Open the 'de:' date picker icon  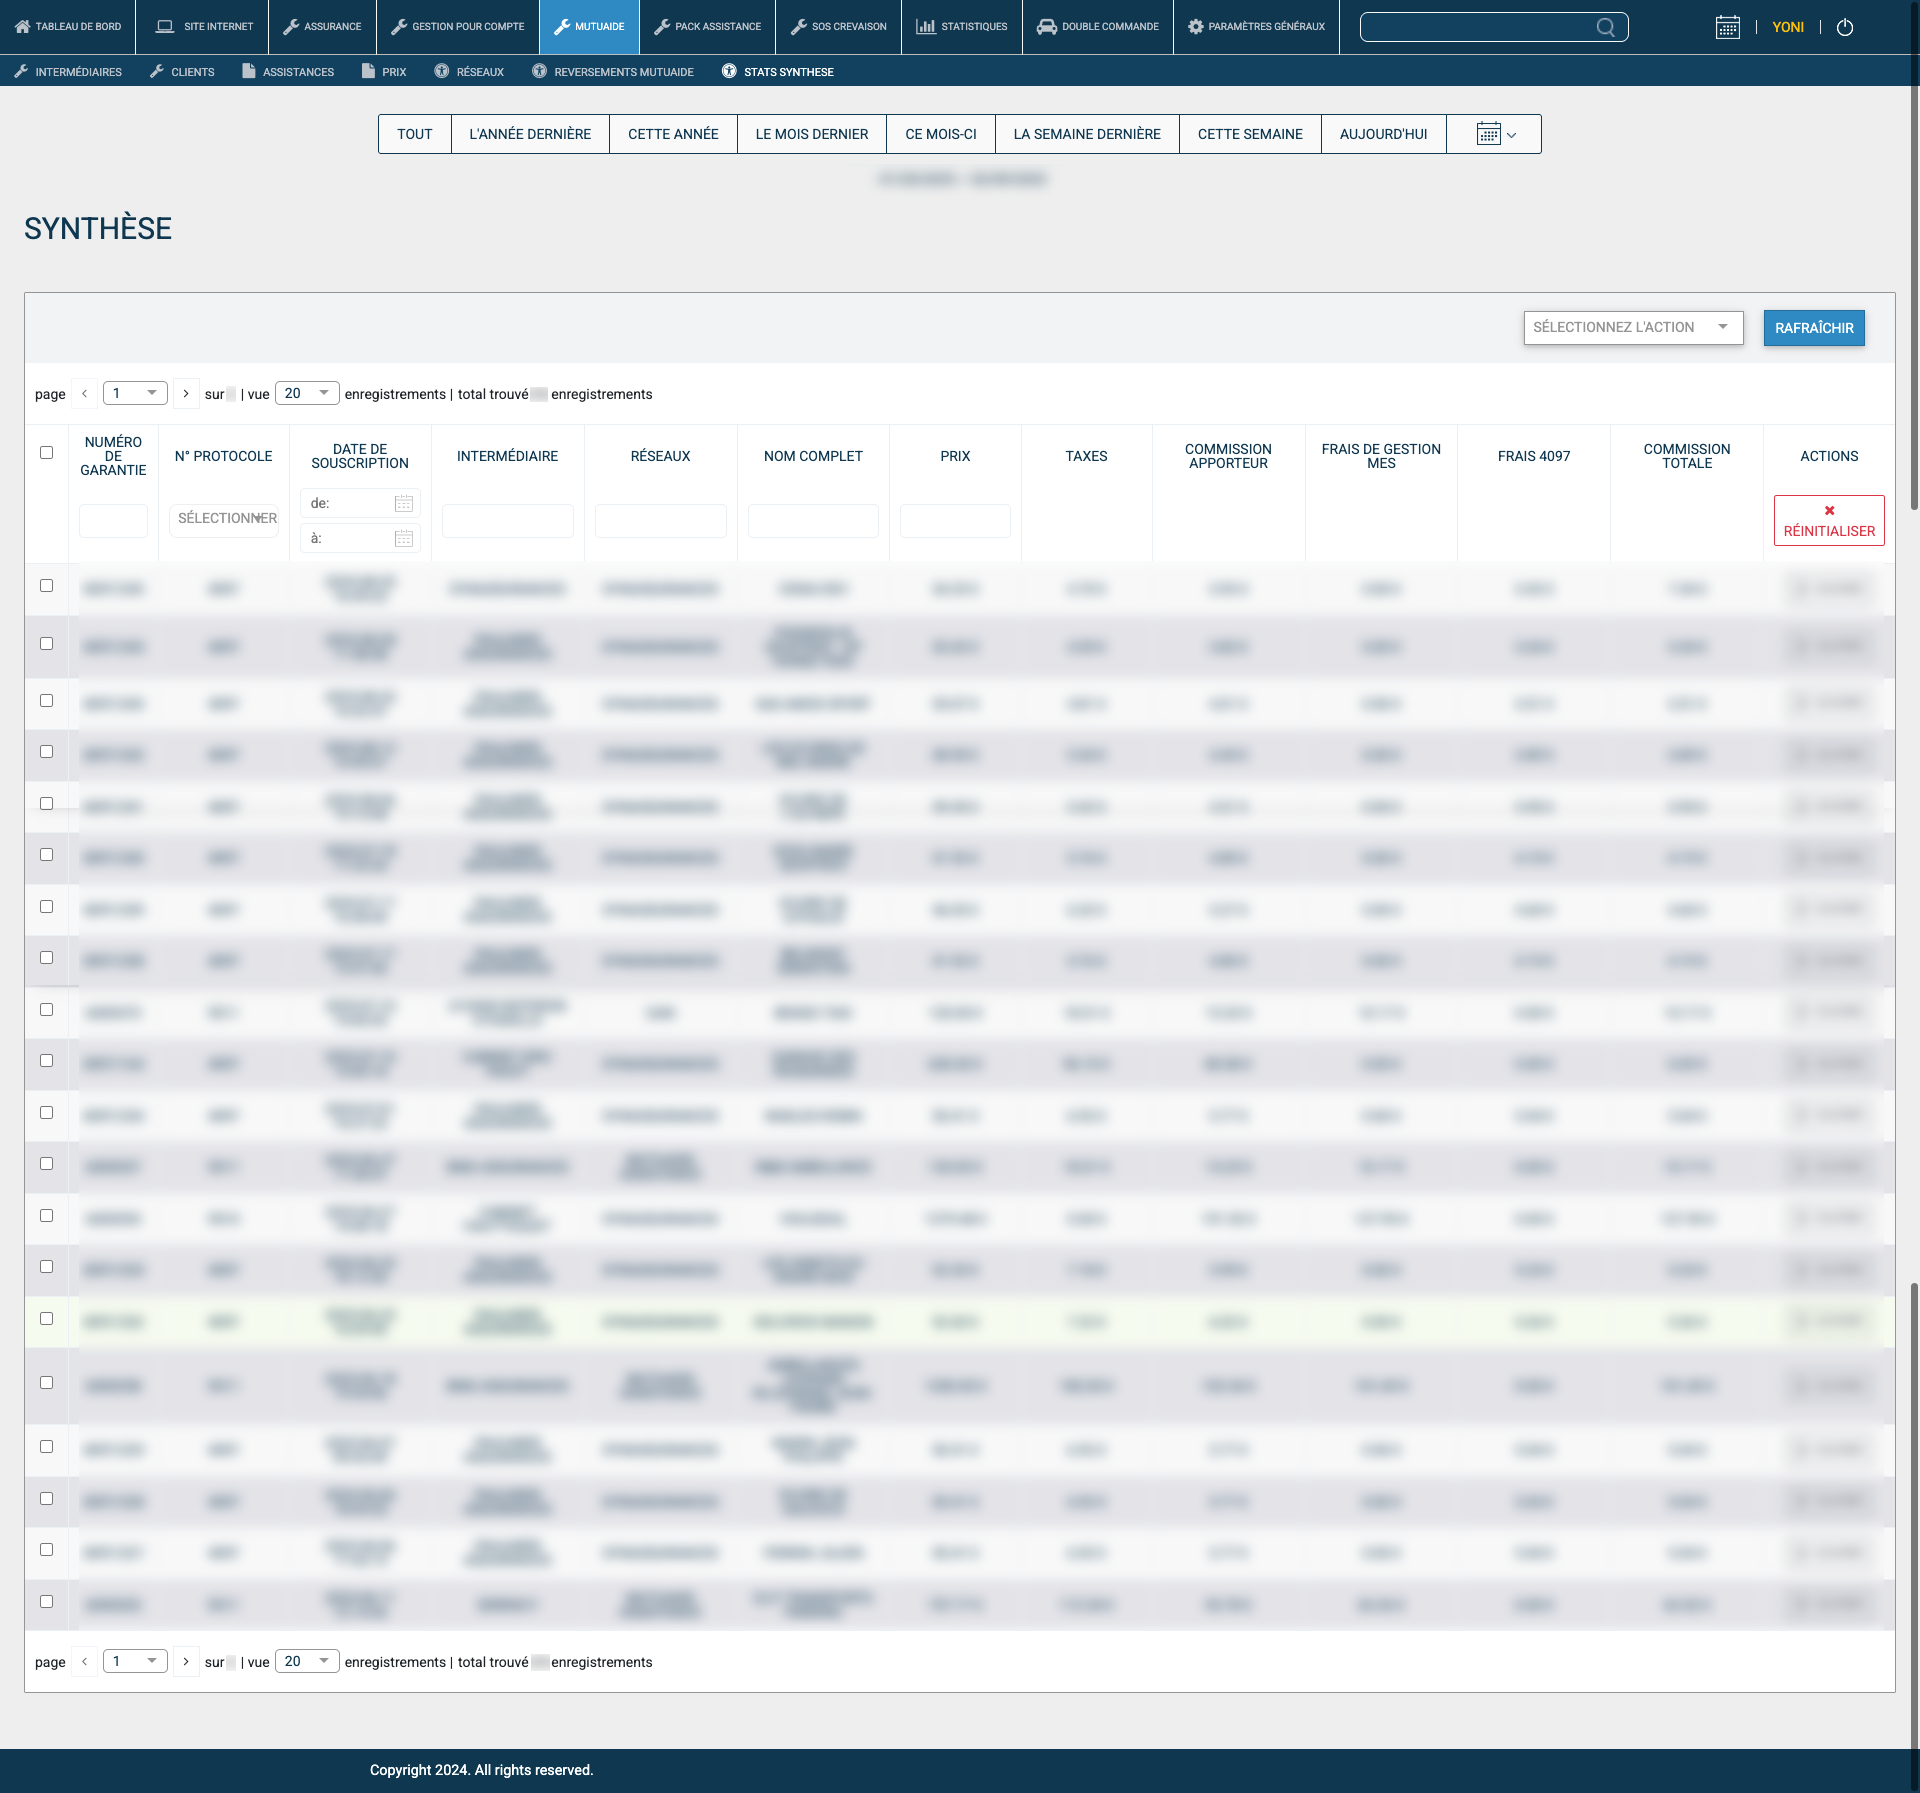pos(403,503)
